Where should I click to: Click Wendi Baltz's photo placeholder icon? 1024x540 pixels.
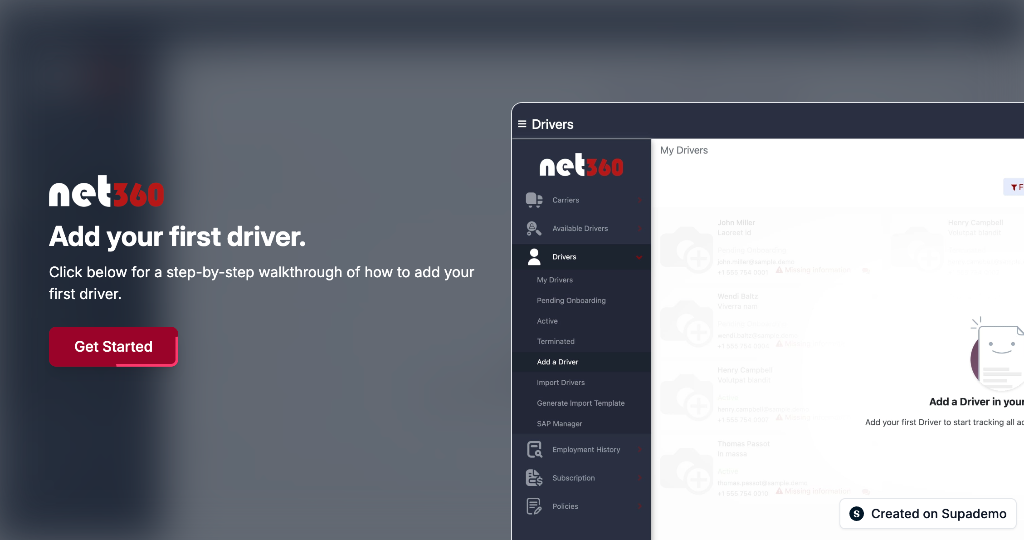coord(687,322)
